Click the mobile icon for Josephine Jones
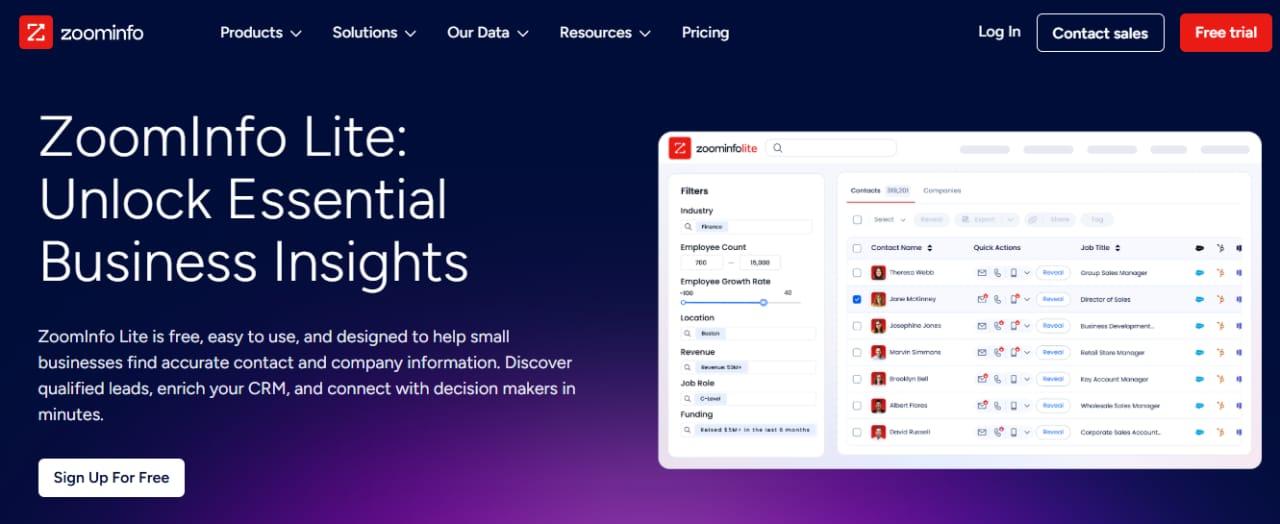This screenshot has height=524, width=1280. pos(1013,326)
